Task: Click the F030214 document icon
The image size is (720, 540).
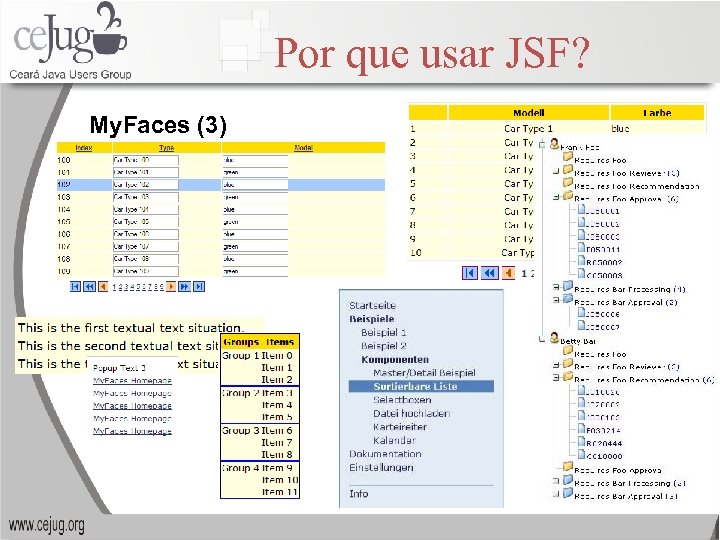Action: [581, 428]
